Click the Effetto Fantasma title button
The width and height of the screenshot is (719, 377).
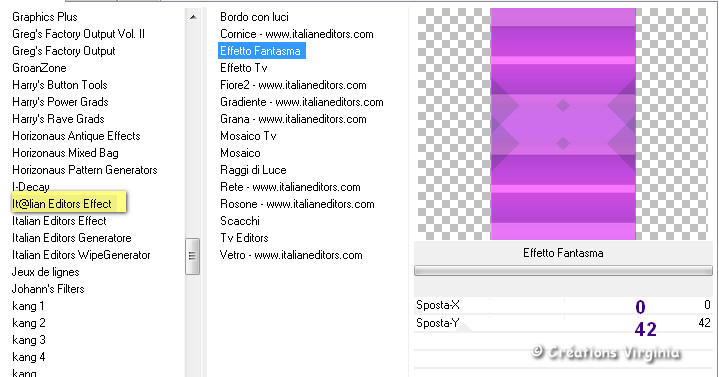(563, 253)
